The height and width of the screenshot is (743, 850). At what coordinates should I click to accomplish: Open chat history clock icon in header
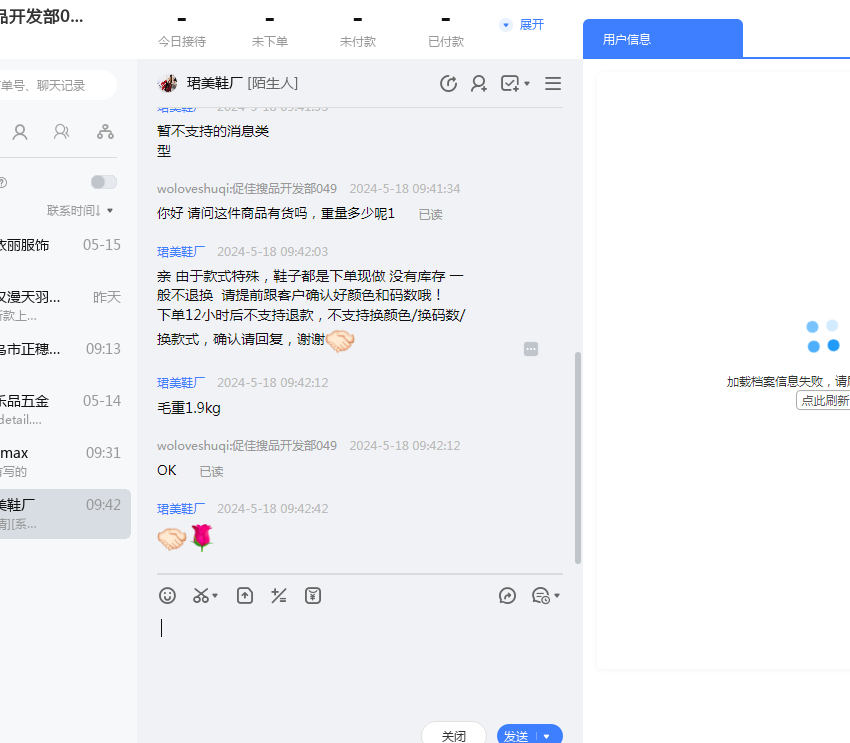coord(448,84)
